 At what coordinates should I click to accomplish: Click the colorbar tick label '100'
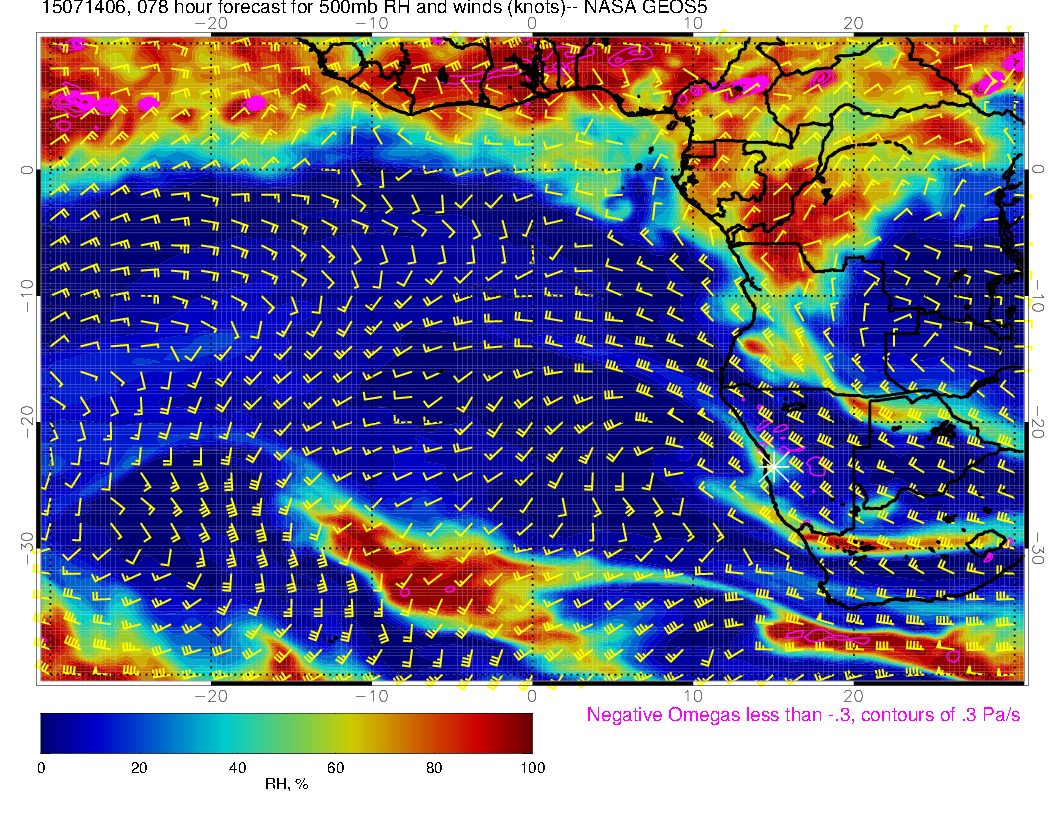tap(533, 768)
